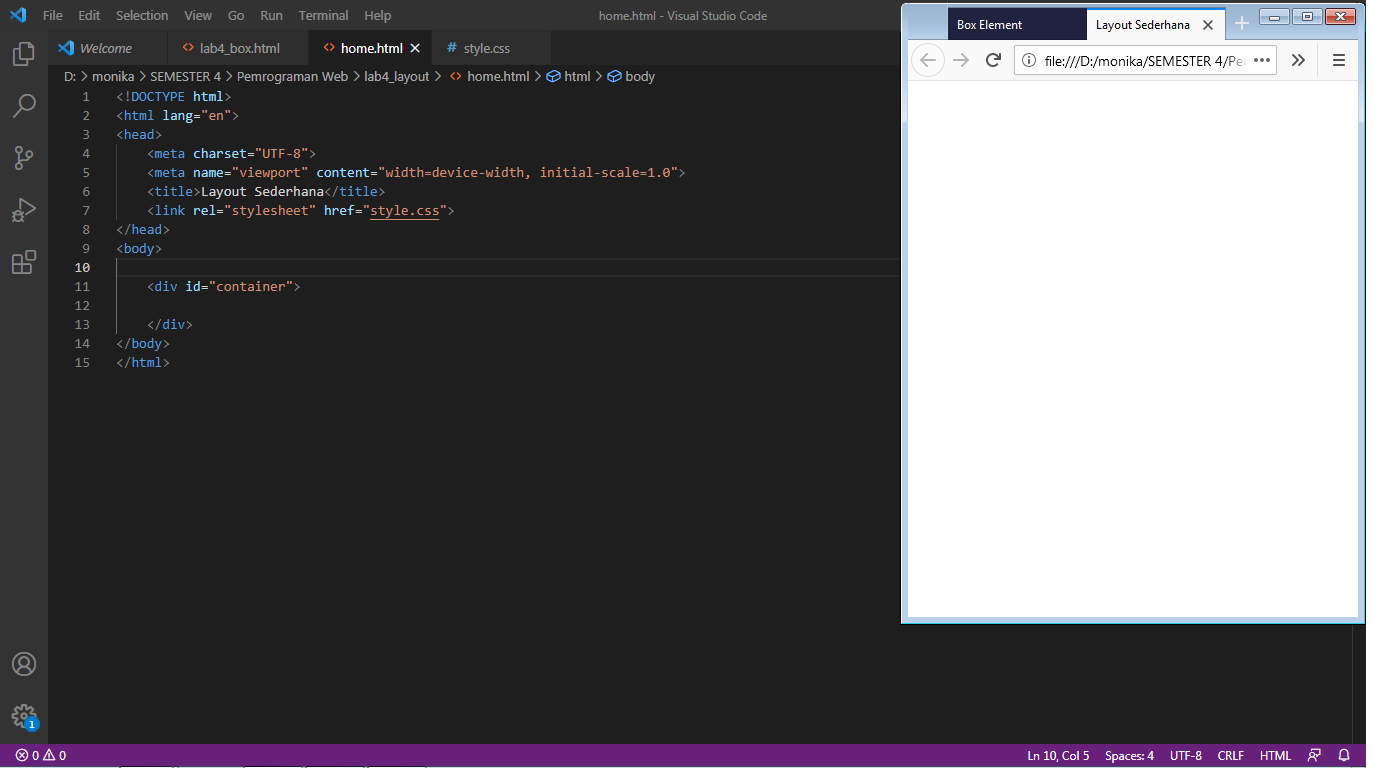The image size is (1374, 776).
Task: Open the Source Control view
Action: (24, 157)
